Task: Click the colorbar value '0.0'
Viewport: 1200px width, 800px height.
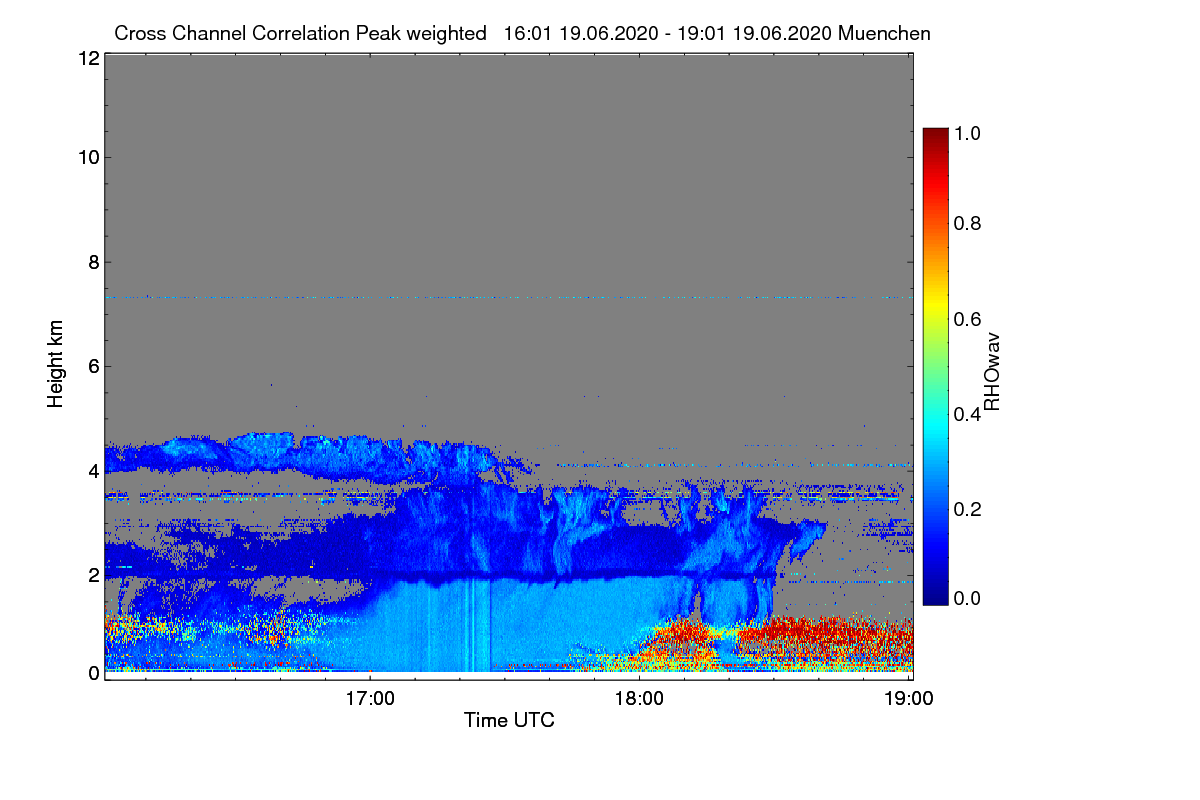Action: pos(967,598)
